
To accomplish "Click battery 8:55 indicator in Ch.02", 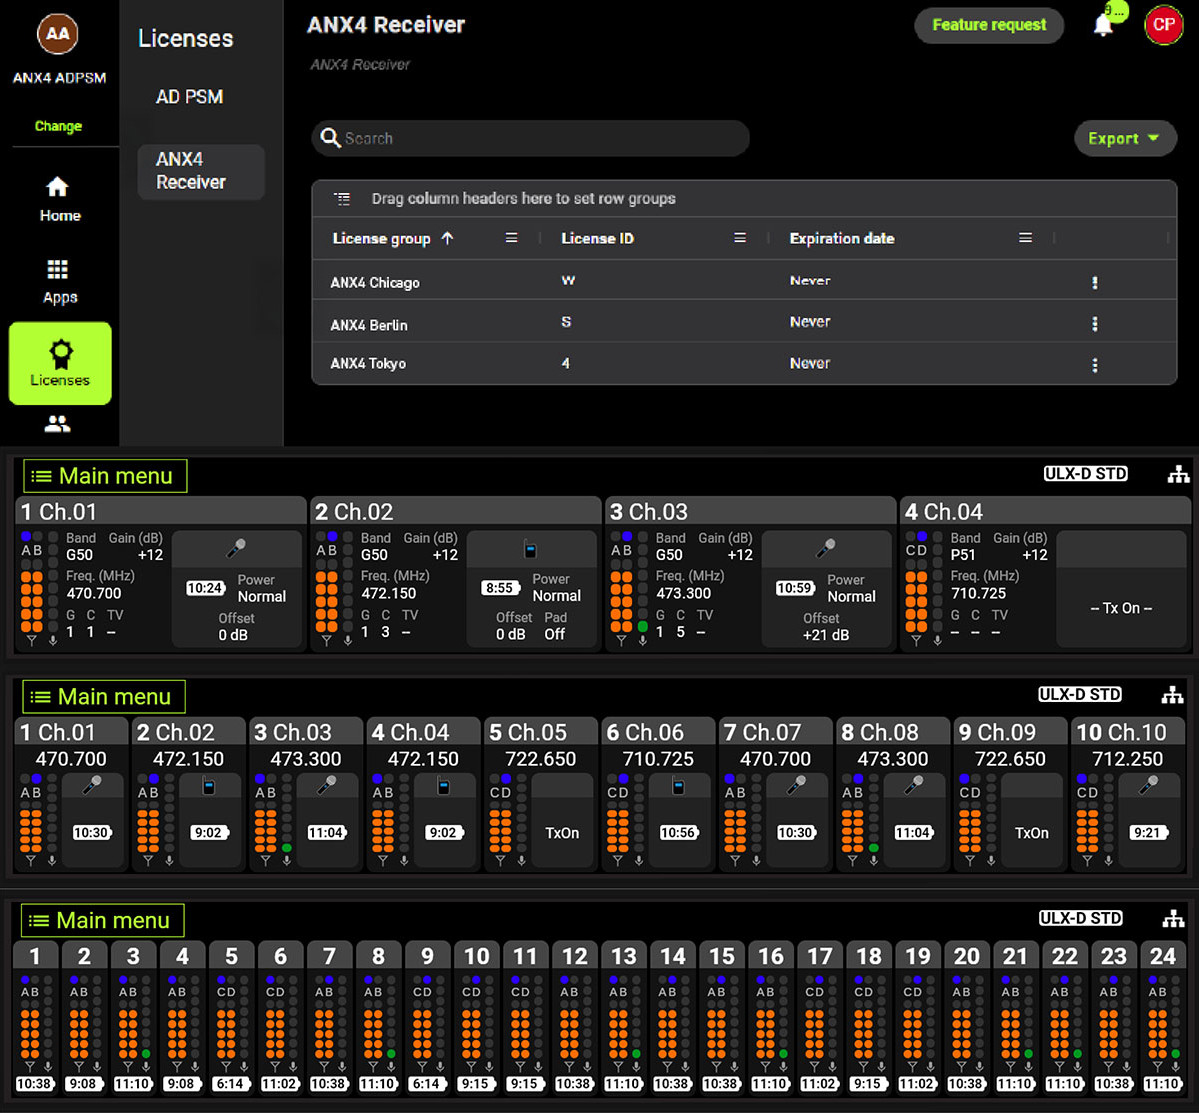I will 500,587.
